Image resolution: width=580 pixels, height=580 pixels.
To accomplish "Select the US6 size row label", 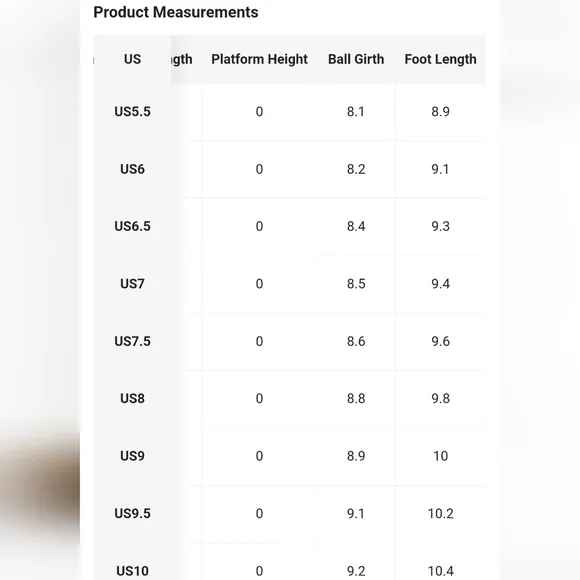I will pos(132,169).
